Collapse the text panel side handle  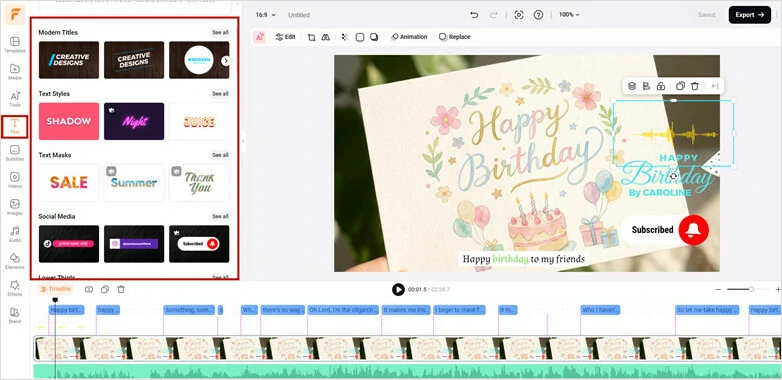pos(243,141)
